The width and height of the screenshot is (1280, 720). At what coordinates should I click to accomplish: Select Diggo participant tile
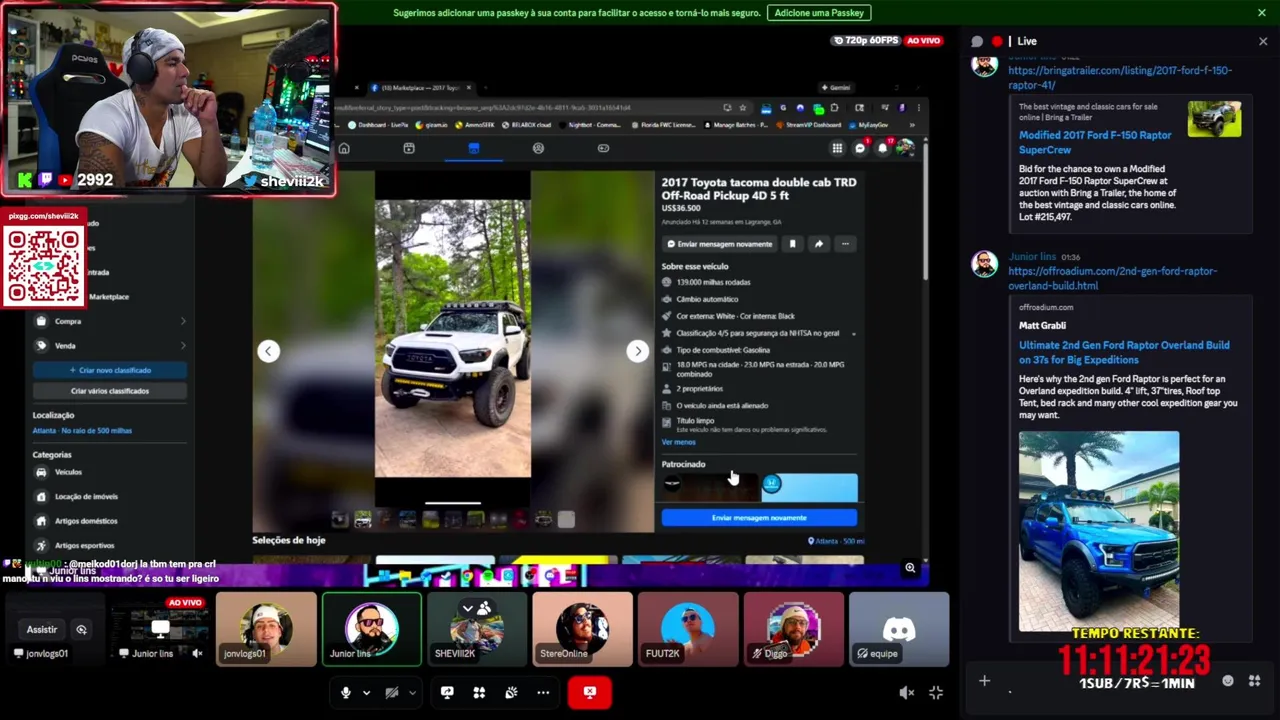(794, 629)
